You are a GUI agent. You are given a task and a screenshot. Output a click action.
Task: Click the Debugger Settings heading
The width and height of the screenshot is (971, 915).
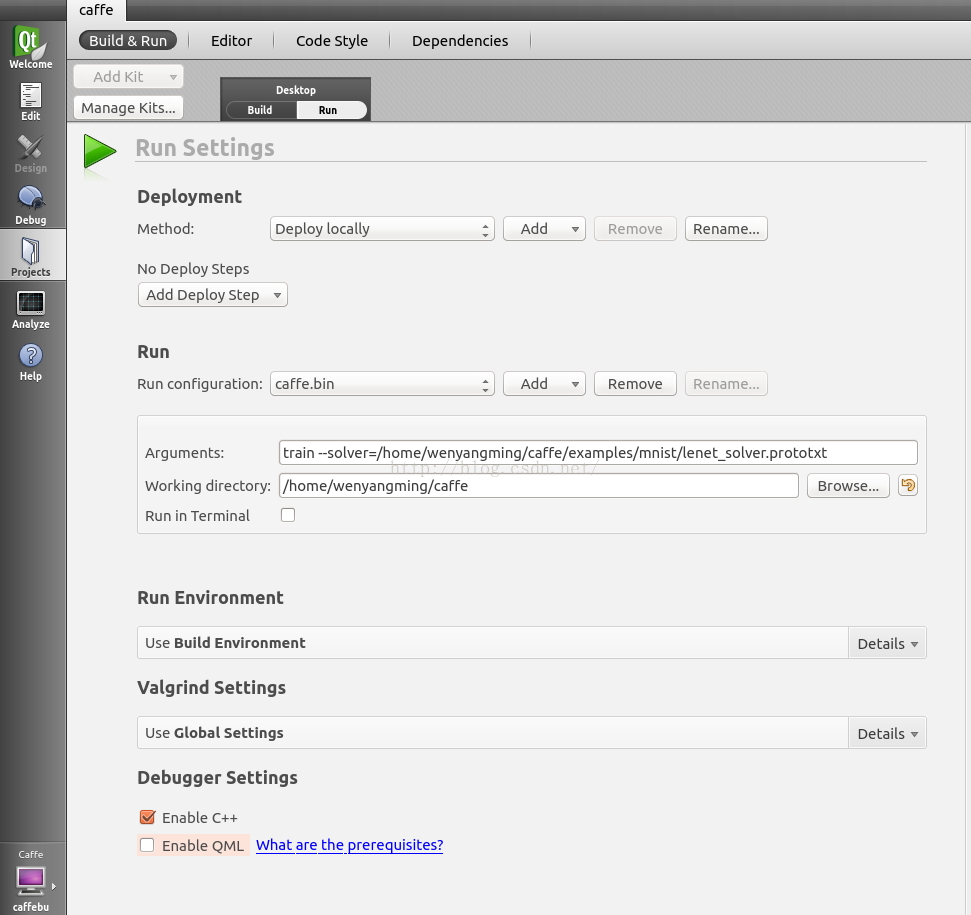[217, 778]
